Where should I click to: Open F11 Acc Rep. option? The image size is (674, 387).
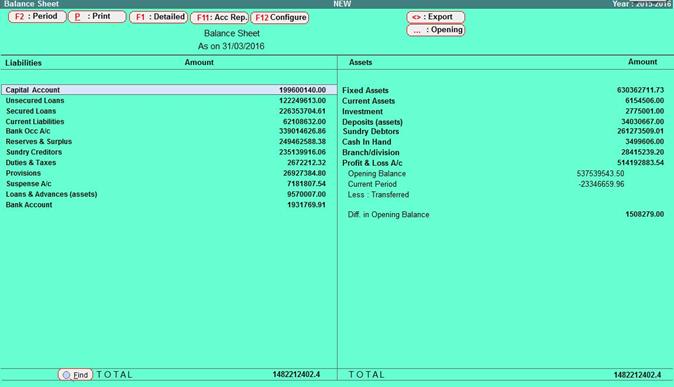[220, 18]
